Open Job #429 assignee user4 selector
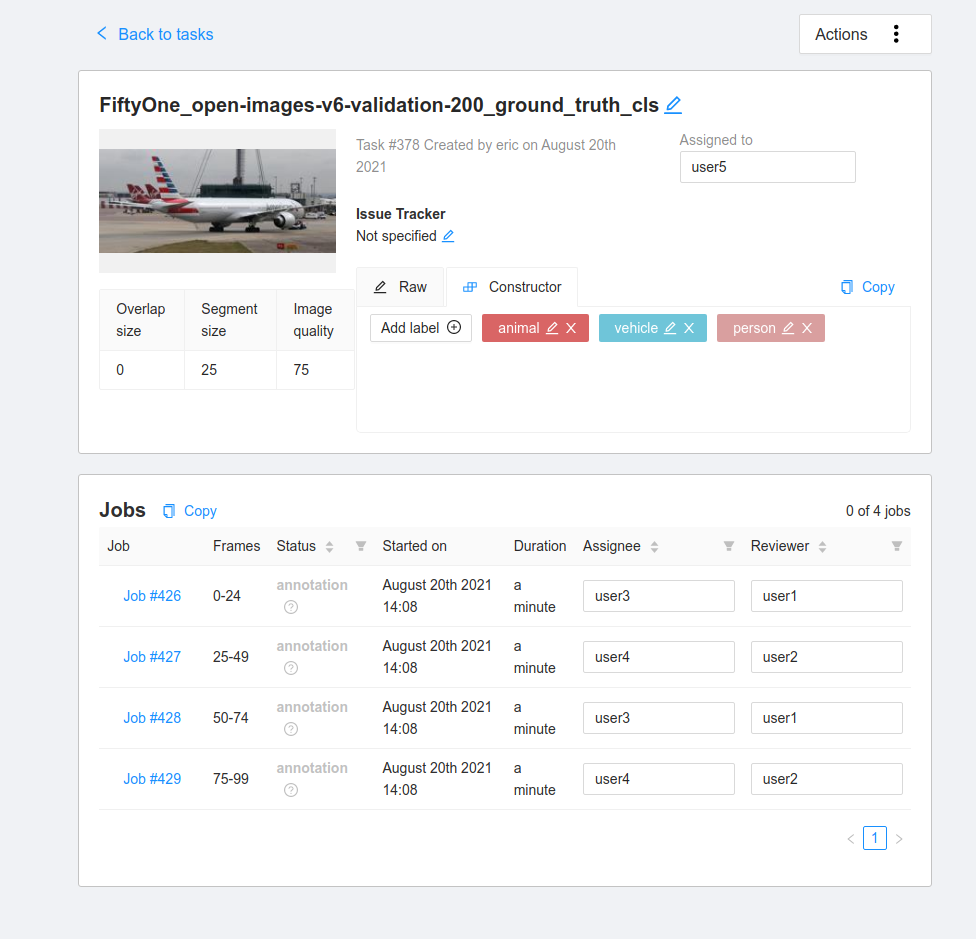 tap(659, 779)
